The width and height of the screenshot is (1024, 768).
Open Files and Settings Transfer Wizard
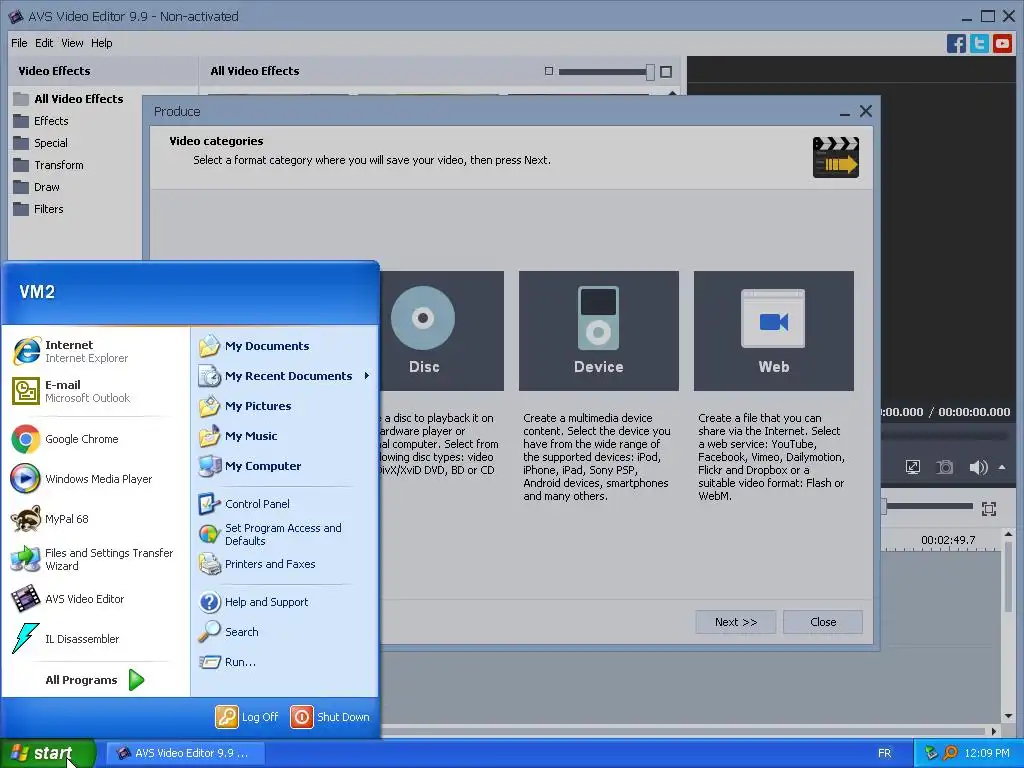click(95, 559)
